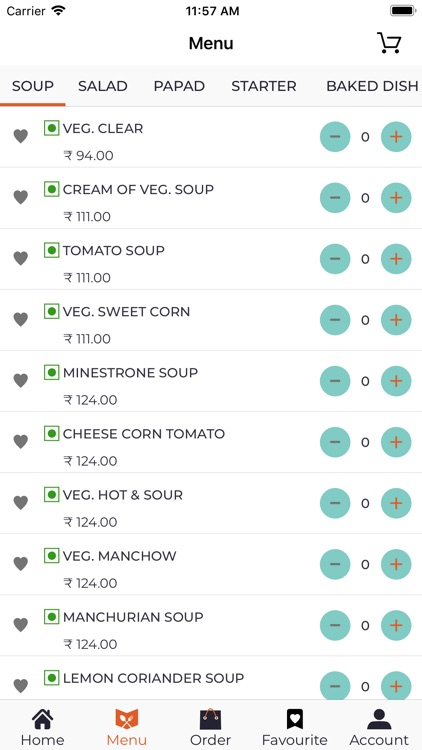
Task: Select the Lemon Coriander Soup item name
Action: (154, 678)
